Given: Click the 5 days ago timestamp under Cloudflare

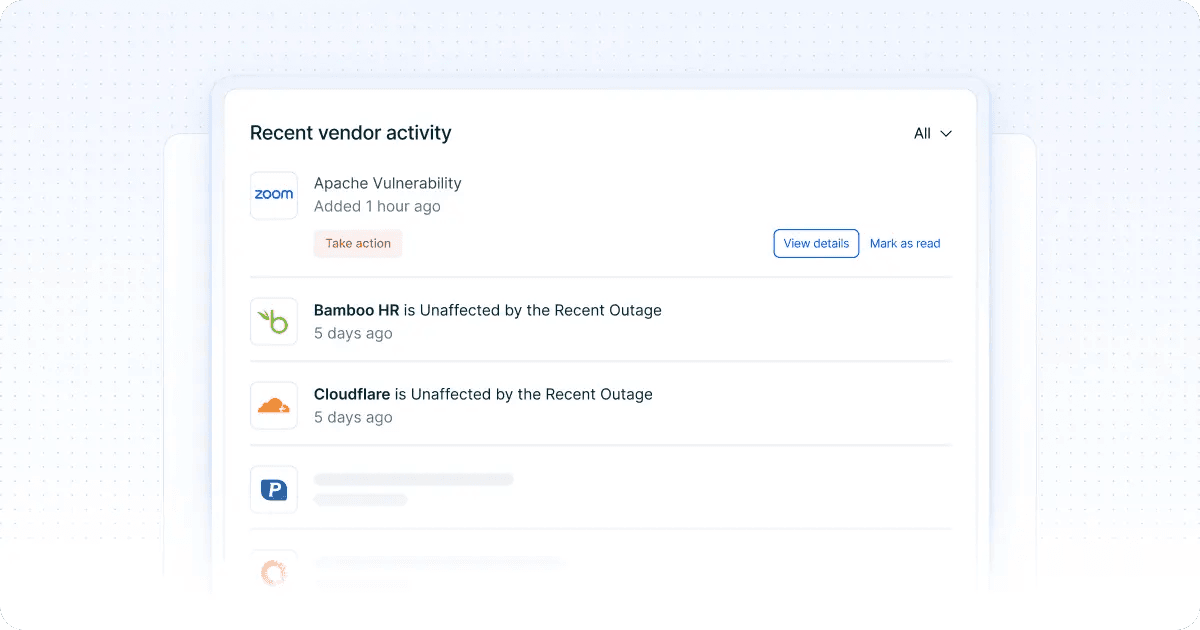Looking at the screenshot, I should click(353, 417).
